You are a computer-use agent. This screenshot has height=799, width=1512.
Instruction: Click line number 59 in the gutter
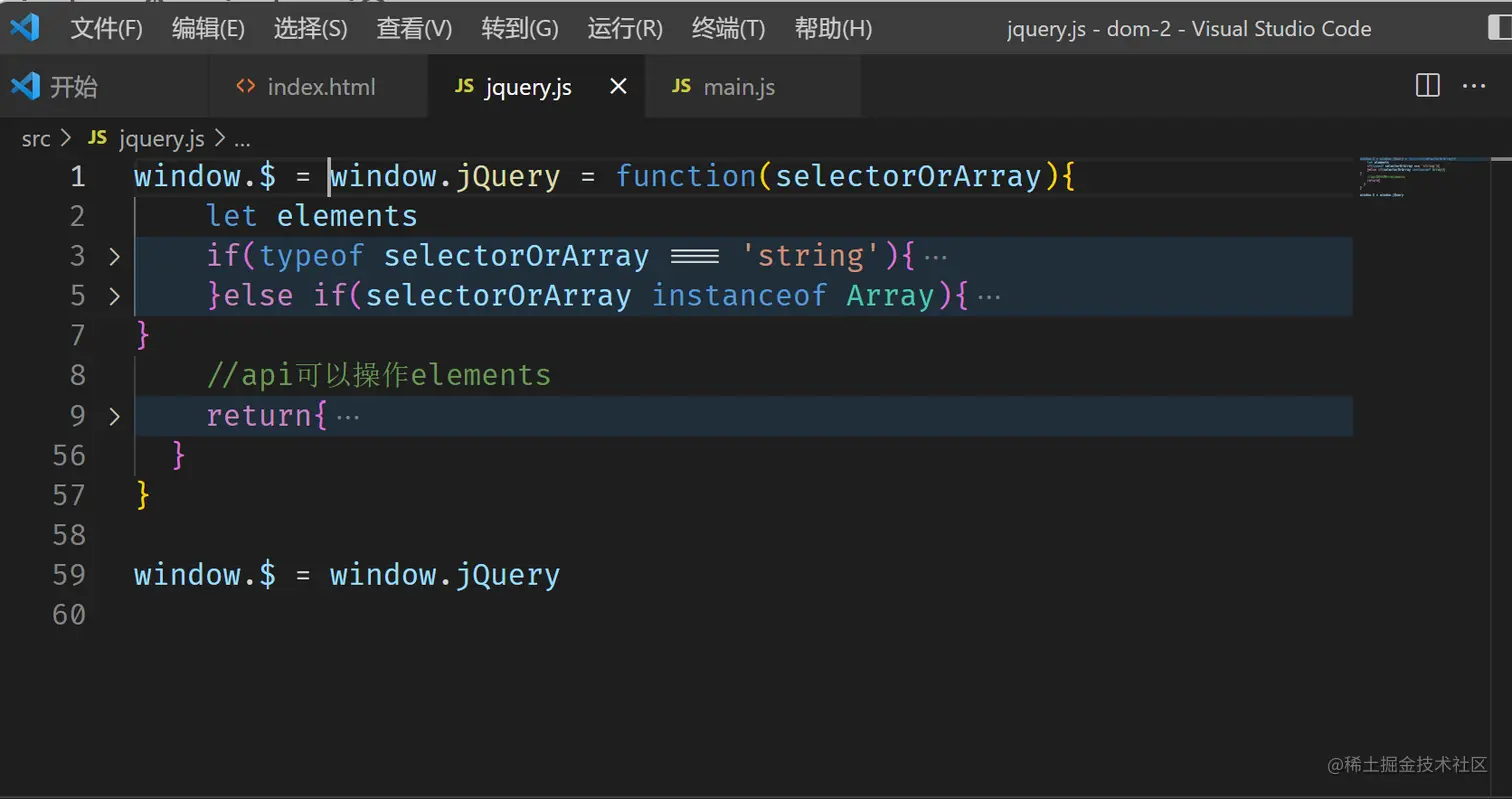coord(68,575)
